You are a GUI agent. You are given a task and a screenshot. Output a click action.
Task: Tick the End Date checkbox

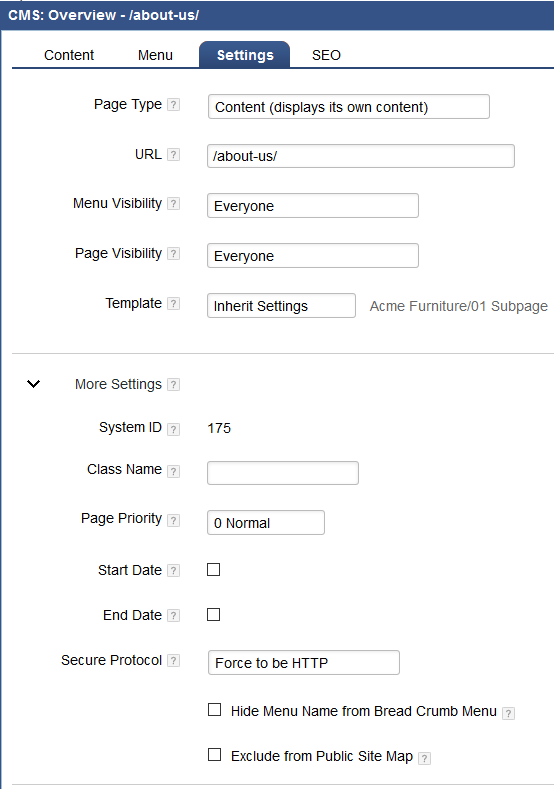click(213, 614)
